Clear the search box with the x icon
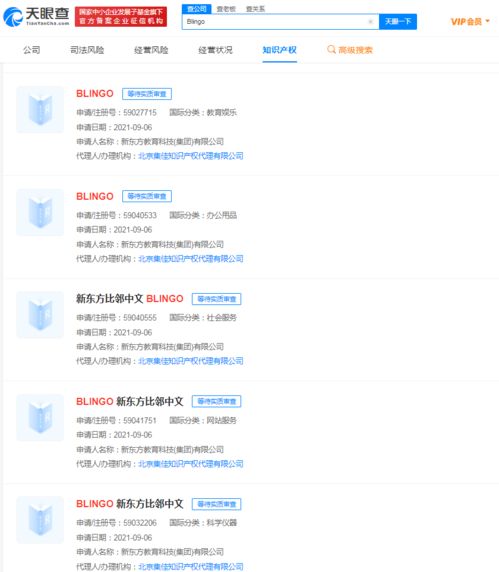499x572 pixels. (371, 22)
